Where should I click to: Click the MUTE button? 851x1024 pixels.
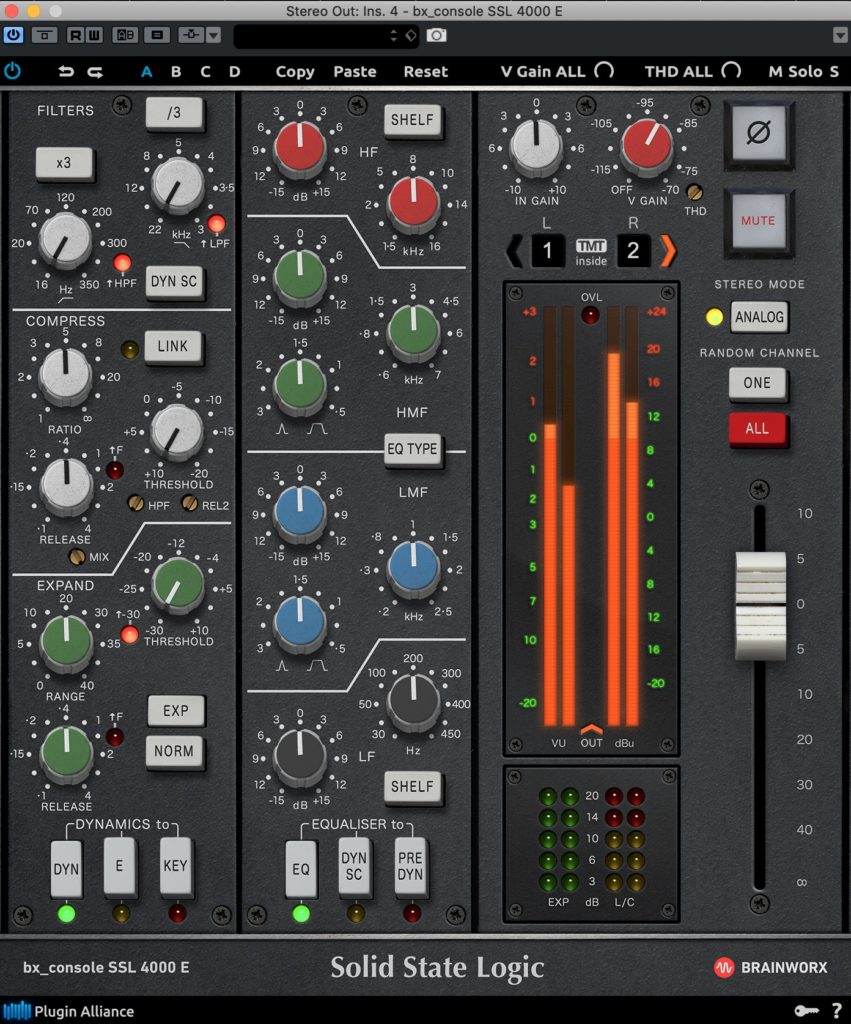[758, 221]
